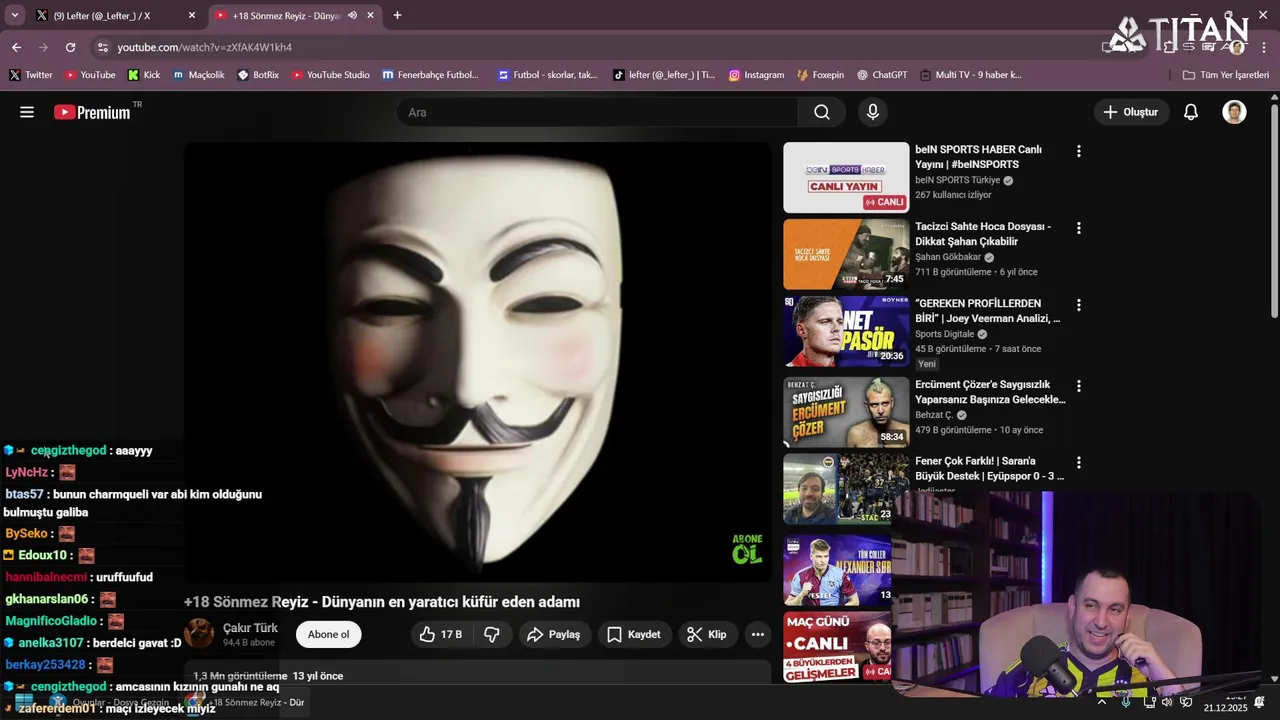Image resolution: width=1280 pixels, height=720 pixels.
Task: Open ChatGPT bookmark
Action: point(882,75)
